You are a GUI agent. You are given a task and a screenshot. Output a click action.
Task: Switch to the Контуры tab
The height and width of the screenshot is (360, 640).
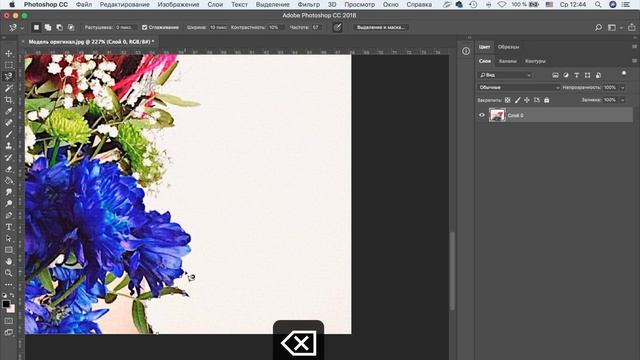pos(535,61)
